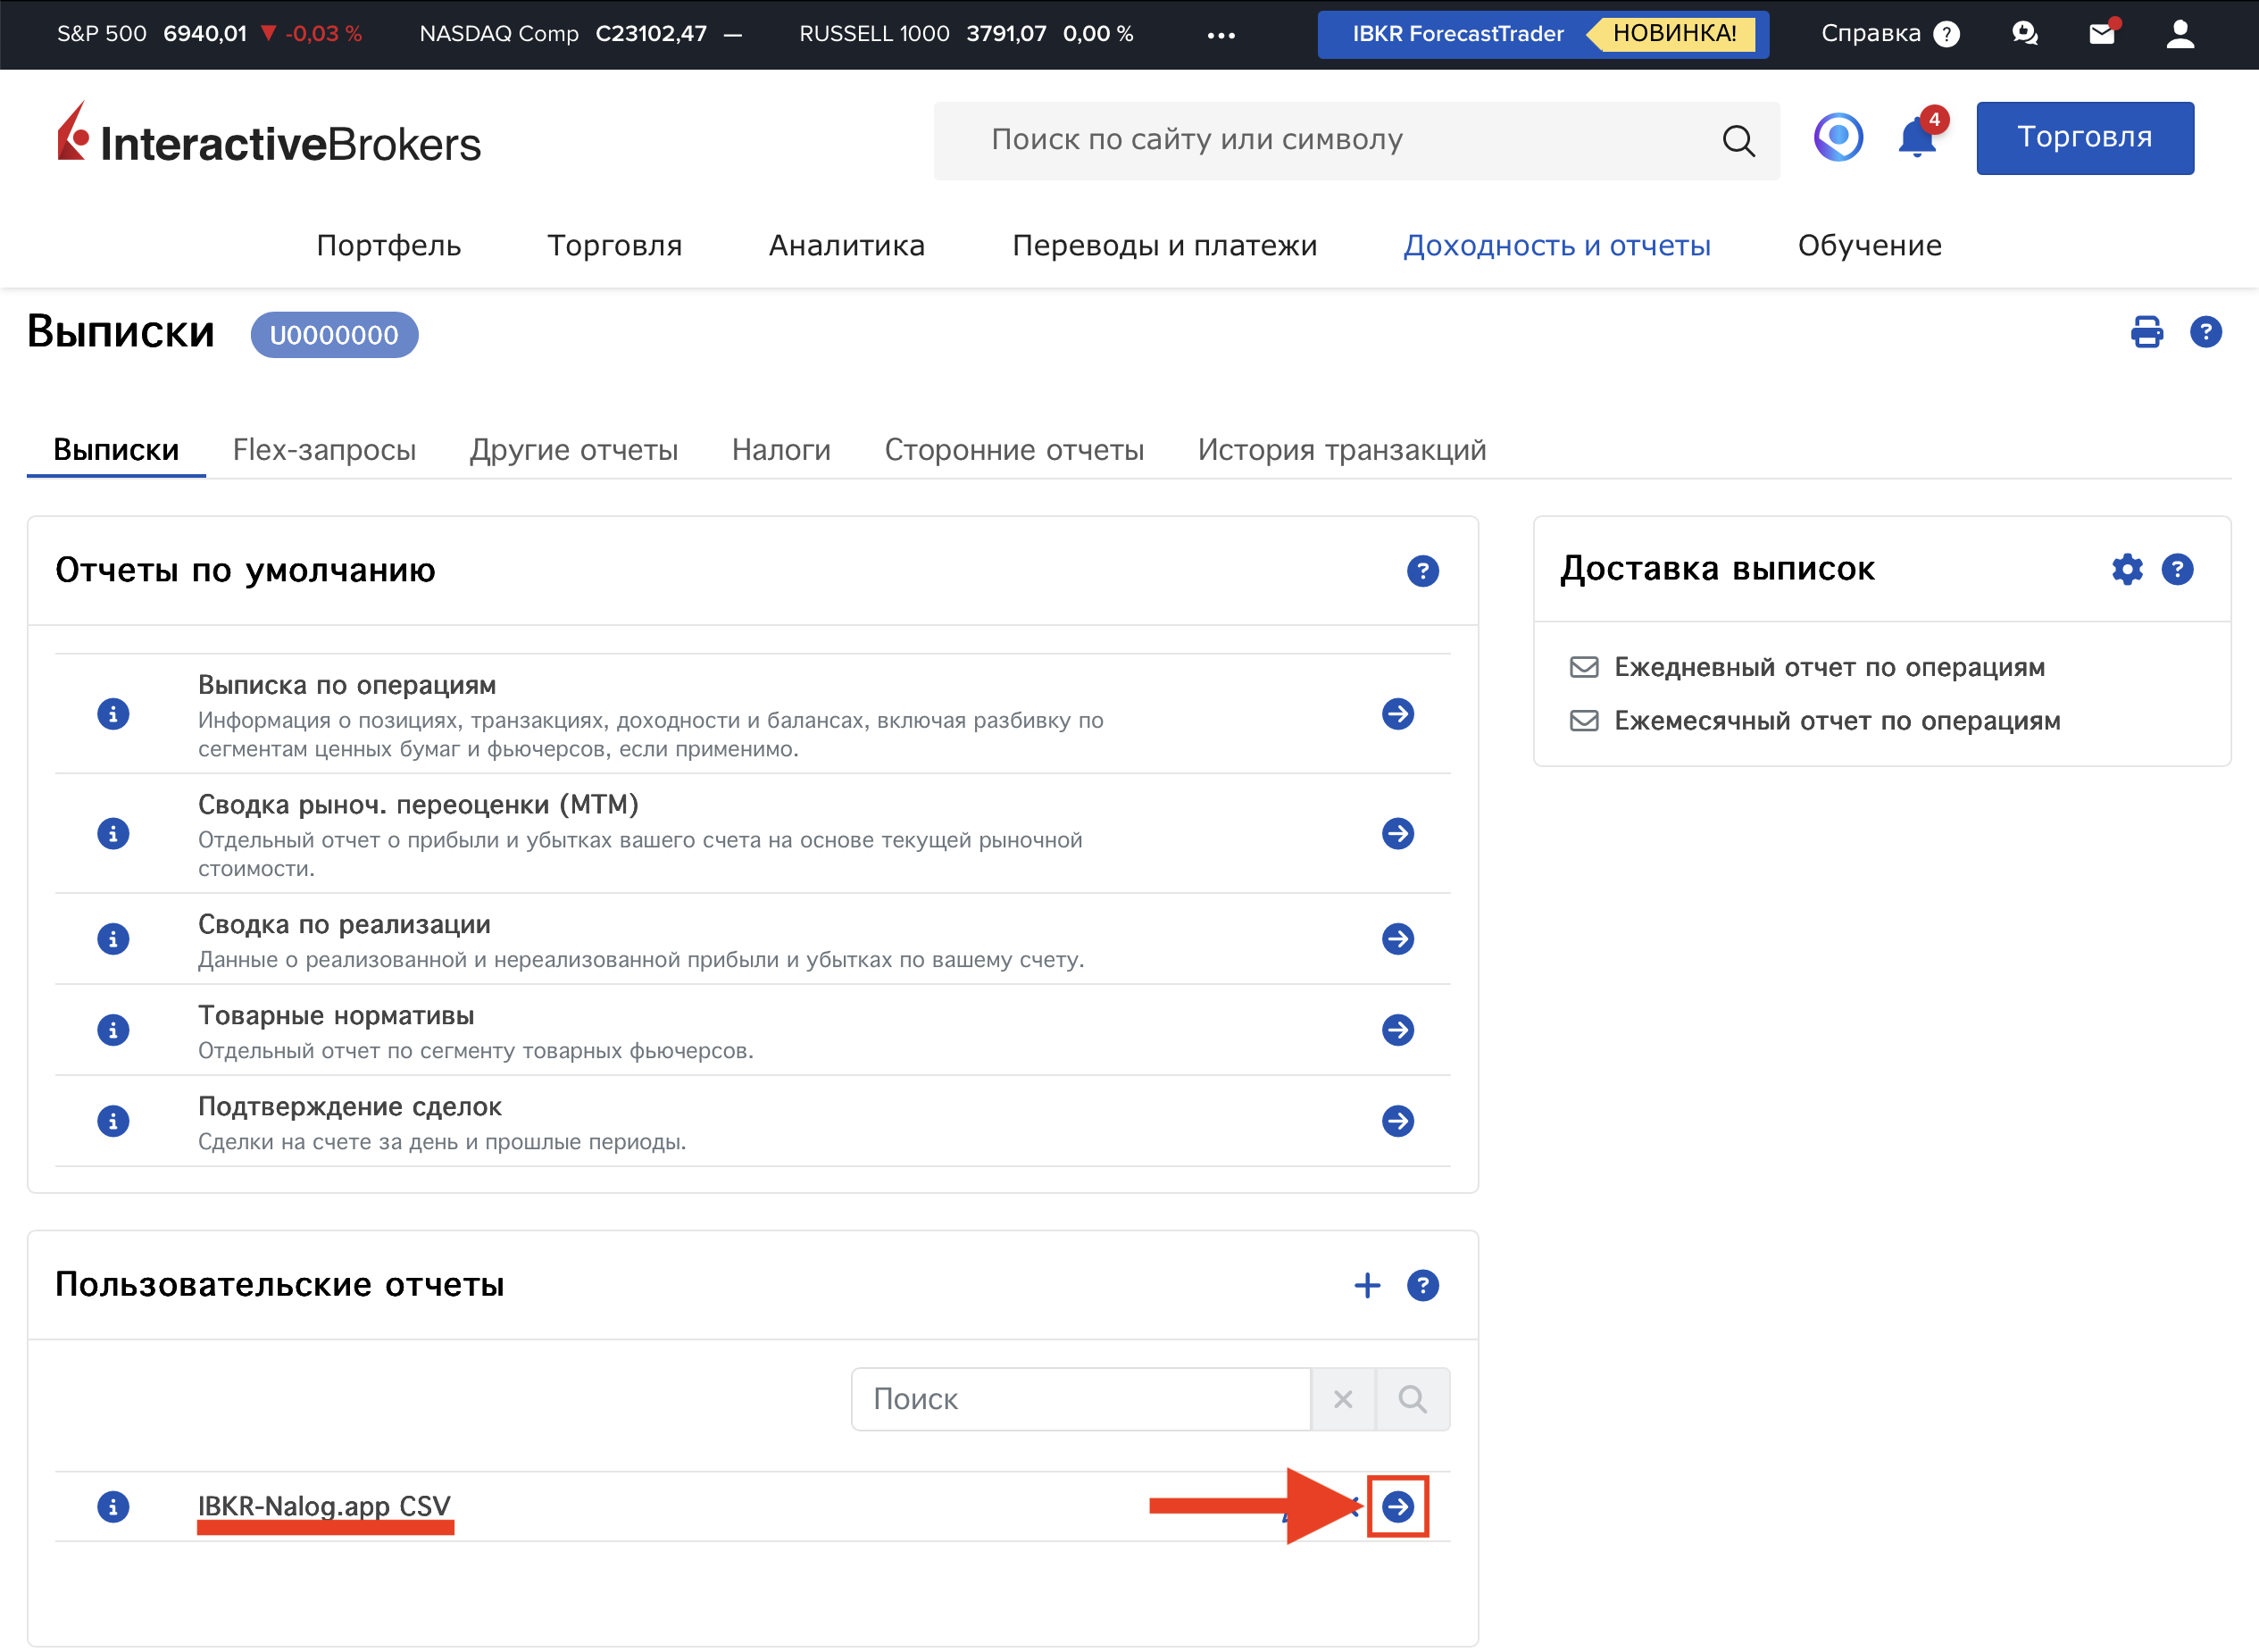Open the IBKR assistant circle icon

(x=1838, y=138)
